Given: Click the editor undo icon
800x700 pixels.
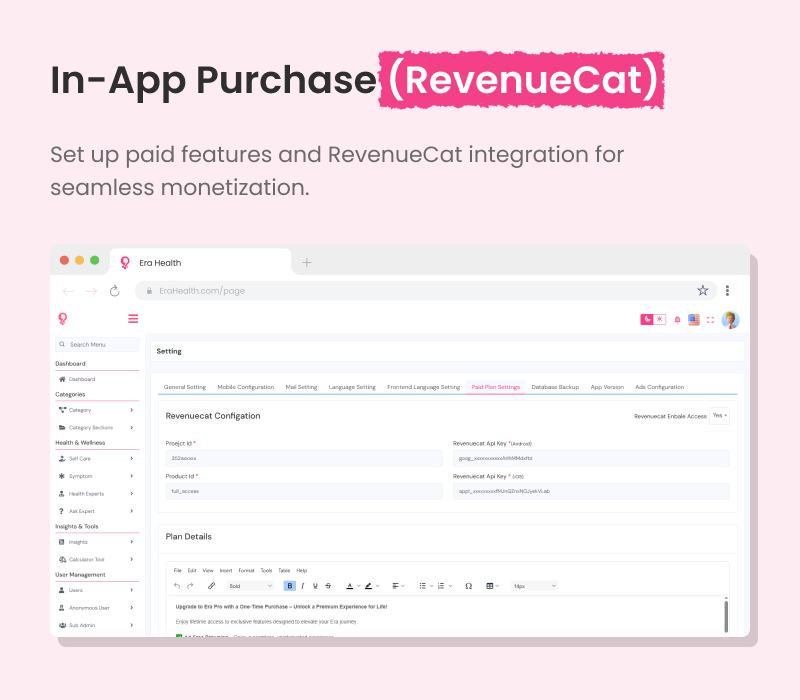Looking at the screenshot, I should click(x=177, y=586).
